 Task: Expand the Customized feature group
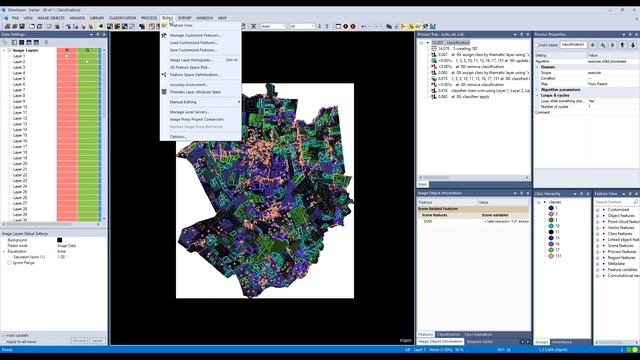coord(598,210)
